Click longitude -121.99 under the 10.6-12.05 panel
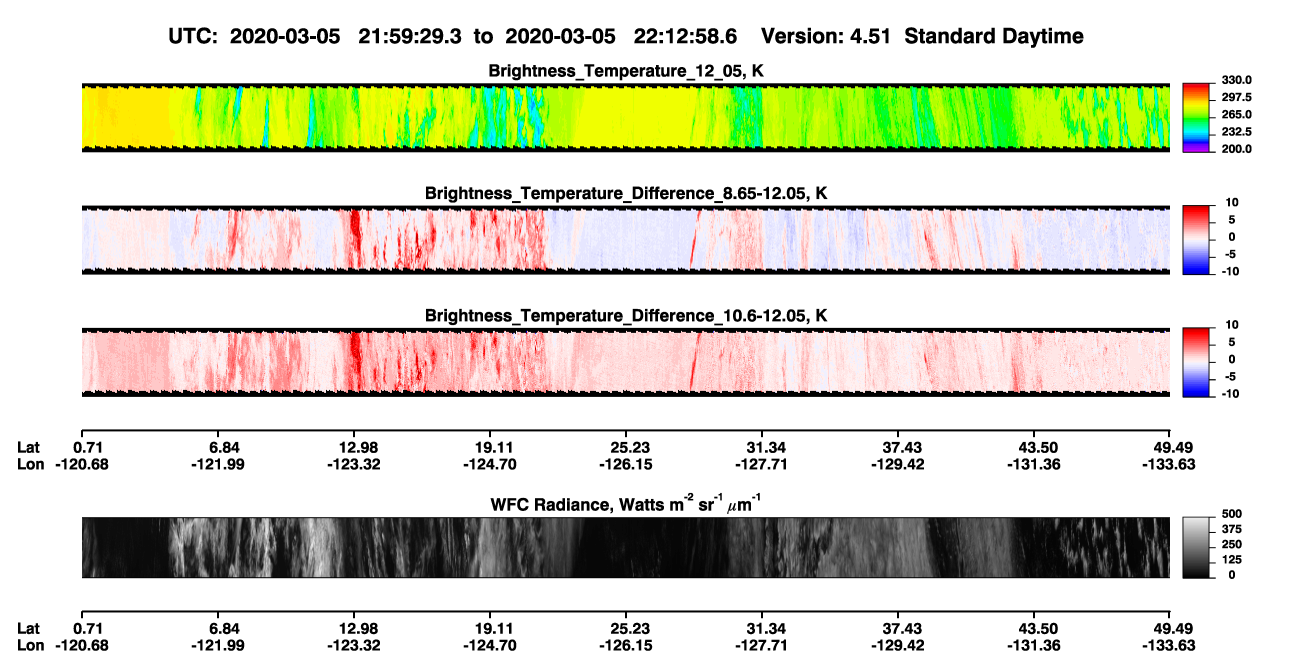The image size is (1300, 667). (219, 464)
